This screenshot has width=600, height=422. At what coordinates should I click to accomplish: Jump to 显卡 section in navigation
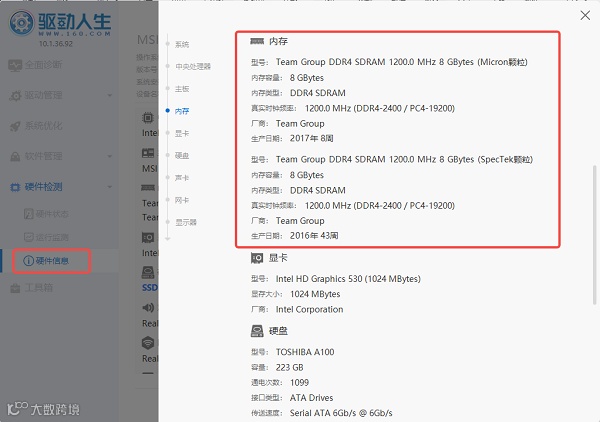click(182, 133)
